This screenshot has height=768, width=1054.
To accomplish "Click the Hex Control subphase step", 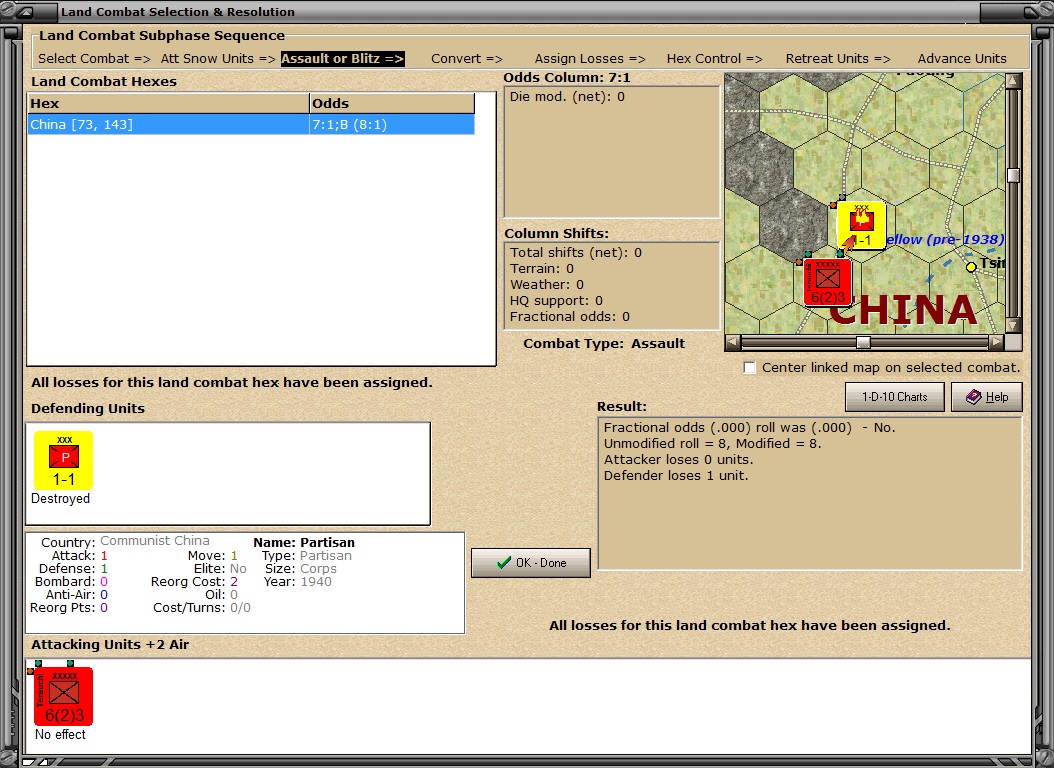I will [715, 58].
